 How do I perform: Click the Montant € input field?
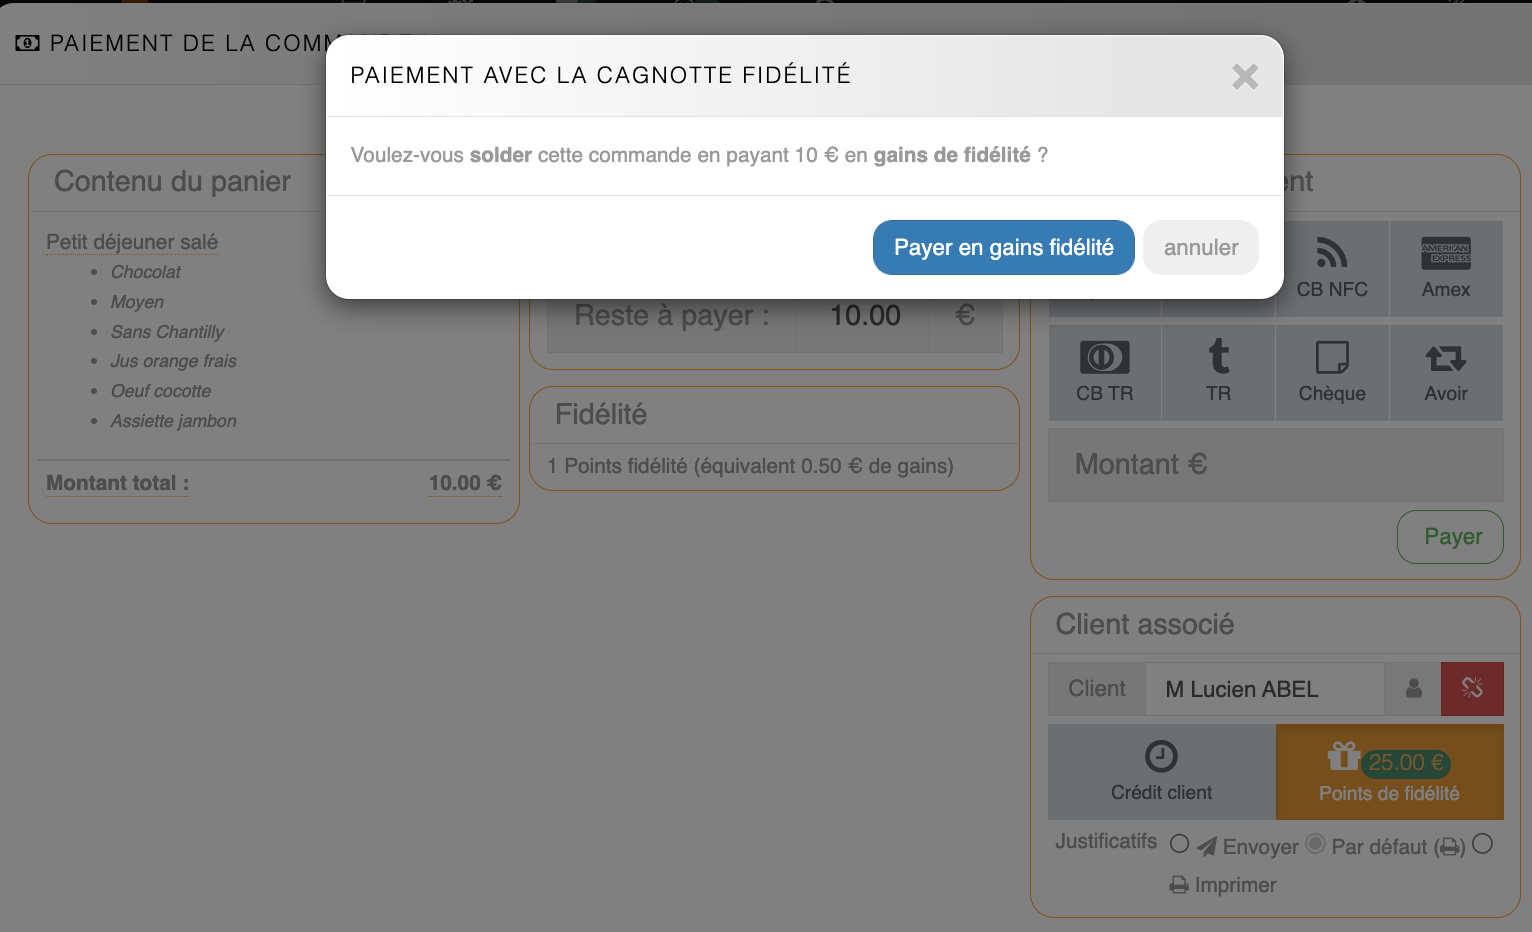1368,465
